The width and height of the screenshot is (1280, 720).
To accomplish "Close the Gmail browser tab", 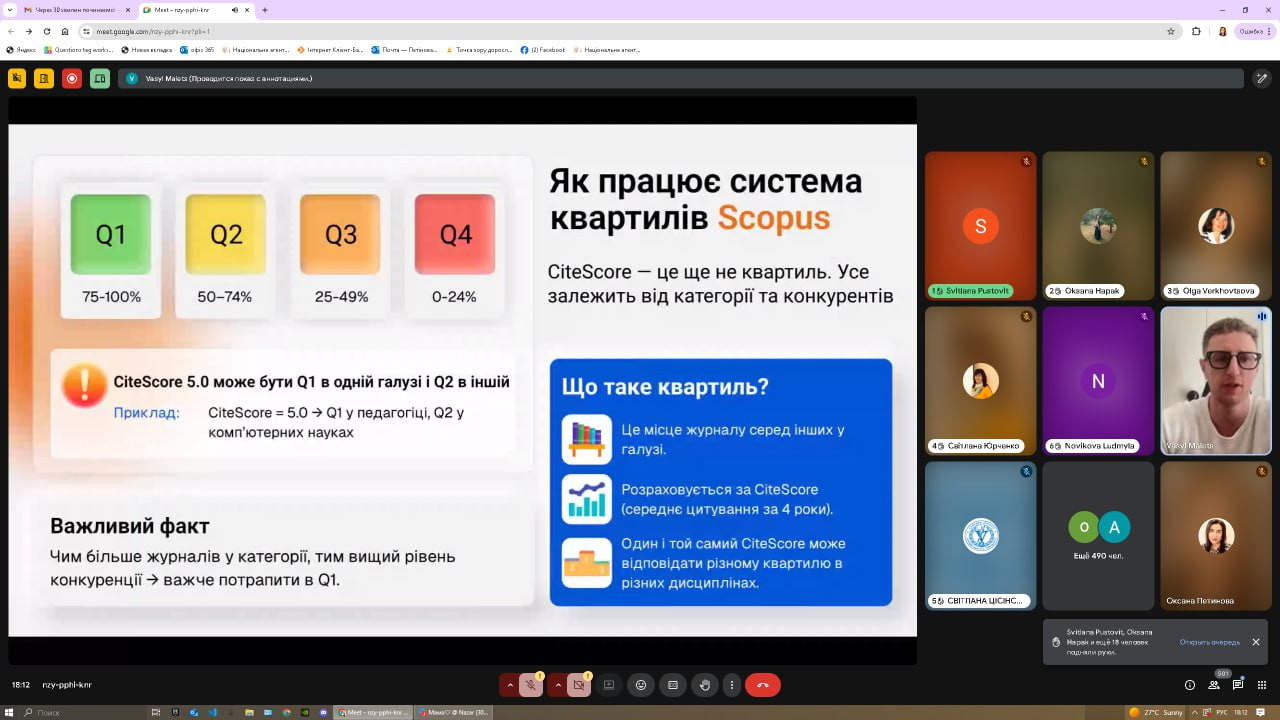I will coord(126,10).
